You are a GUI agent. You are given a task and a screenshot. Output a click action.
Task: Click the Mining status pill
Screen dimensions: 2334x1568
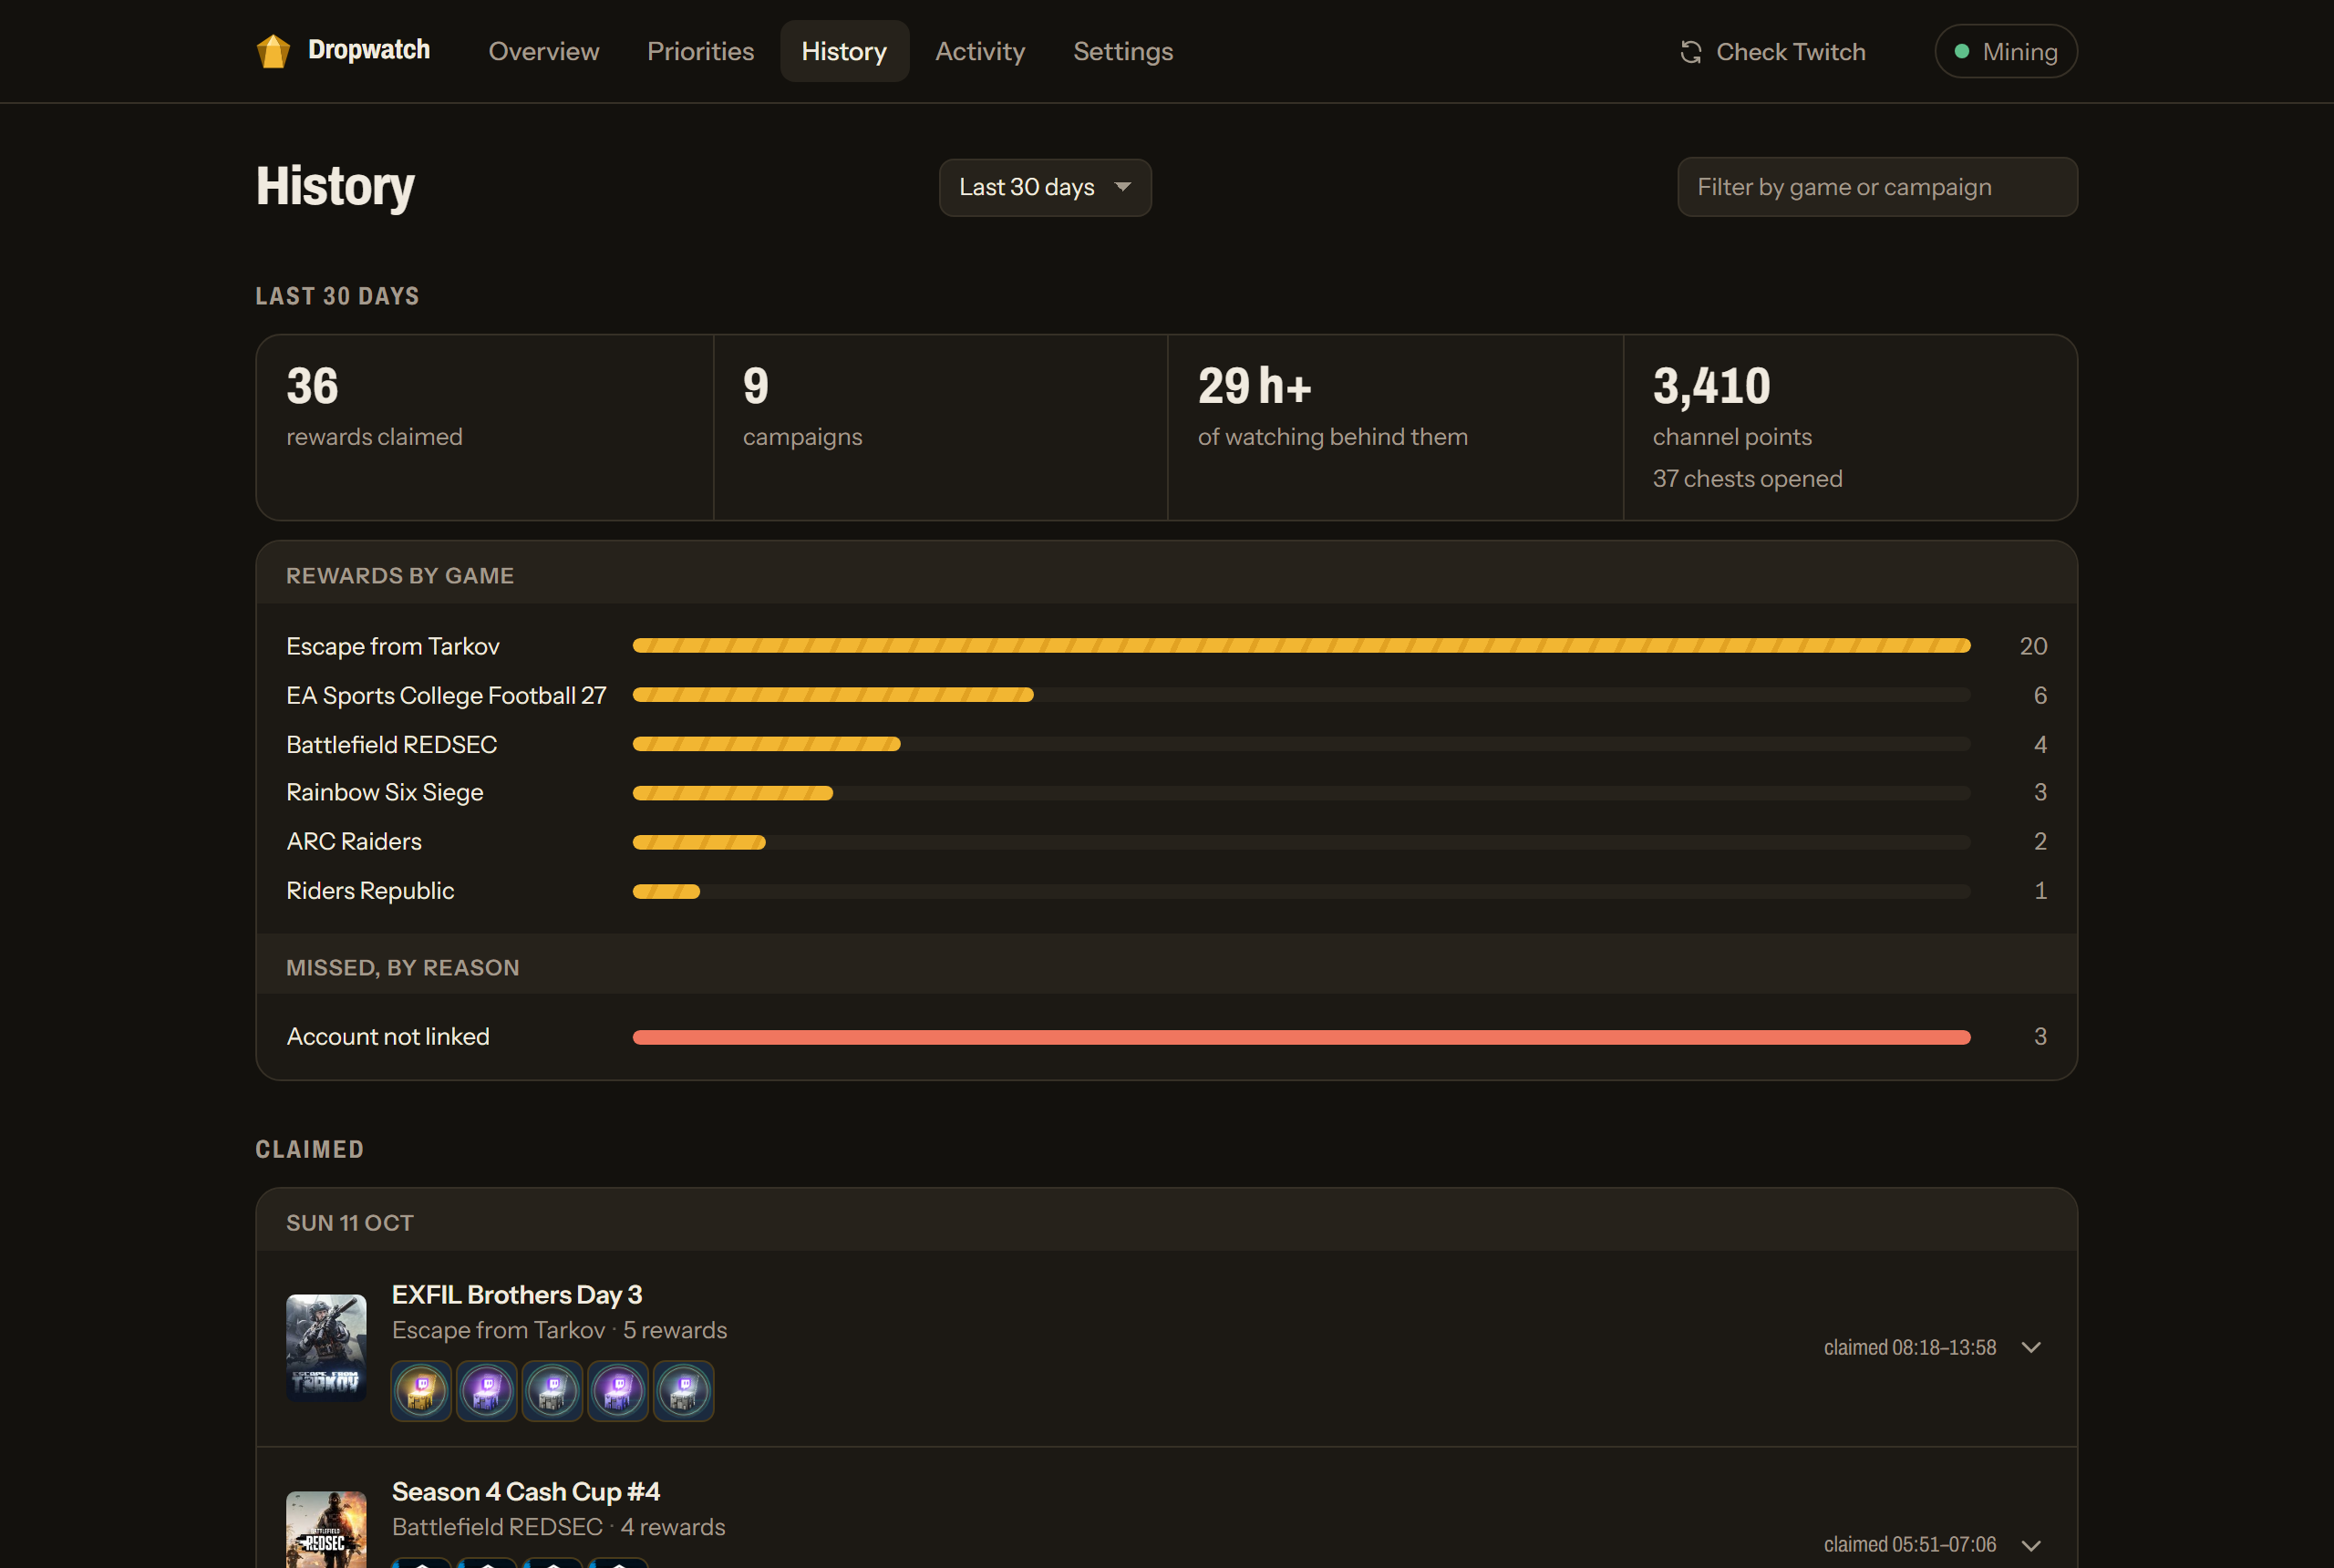tap(2005, 51)
